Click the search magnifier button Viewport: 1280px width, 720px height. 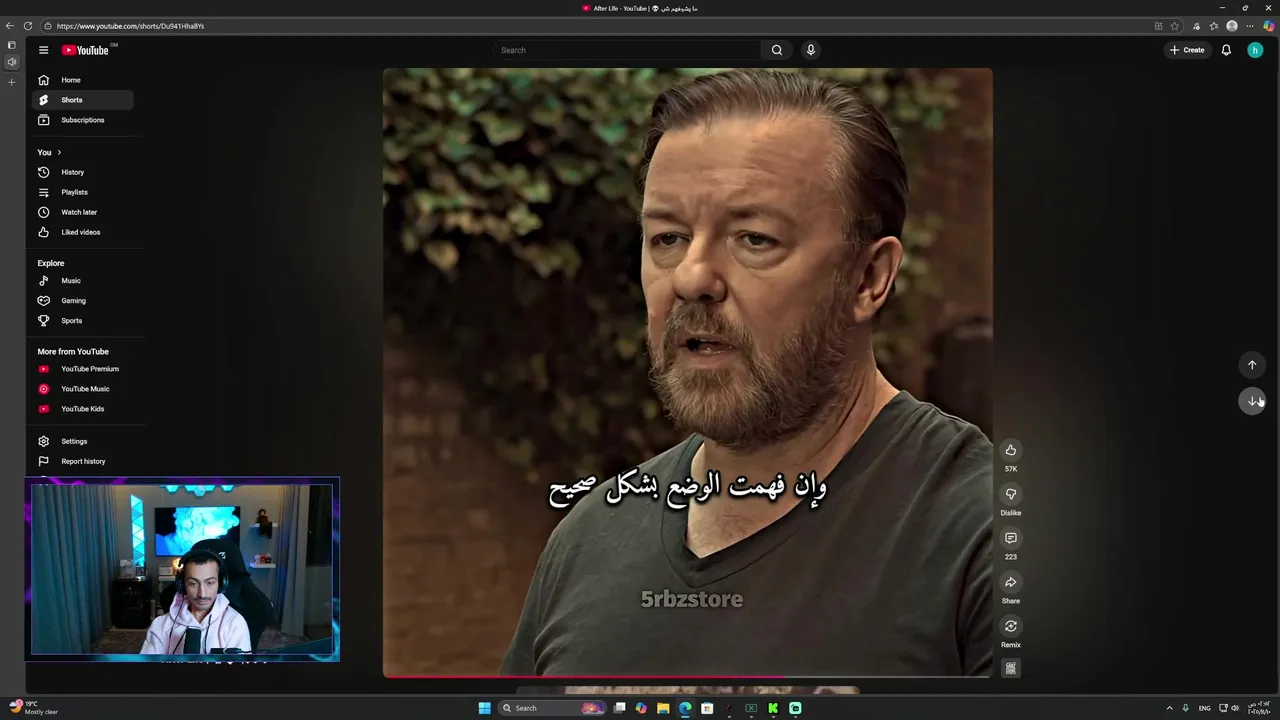[777, 50]
